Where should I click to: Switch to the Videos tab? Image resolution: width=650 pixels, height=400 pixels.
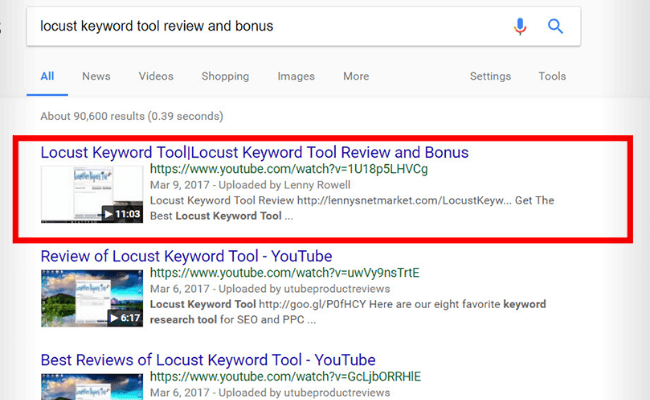156,76
